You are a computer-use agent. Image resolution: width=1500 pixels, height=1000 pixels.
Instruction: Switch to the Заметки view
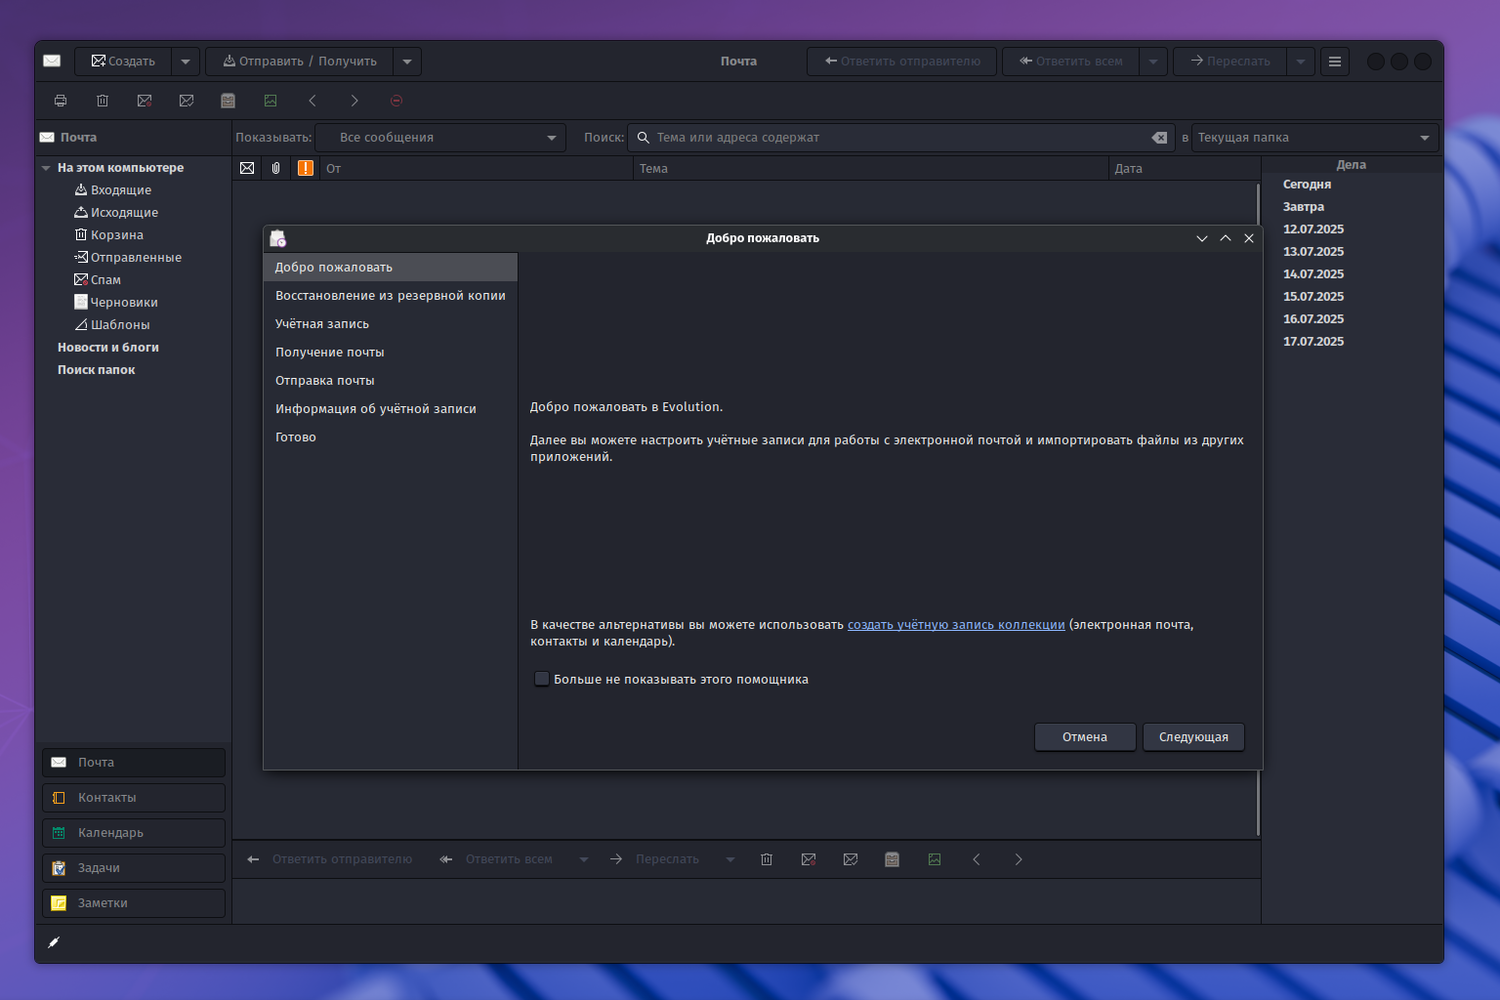pos(134,903)
